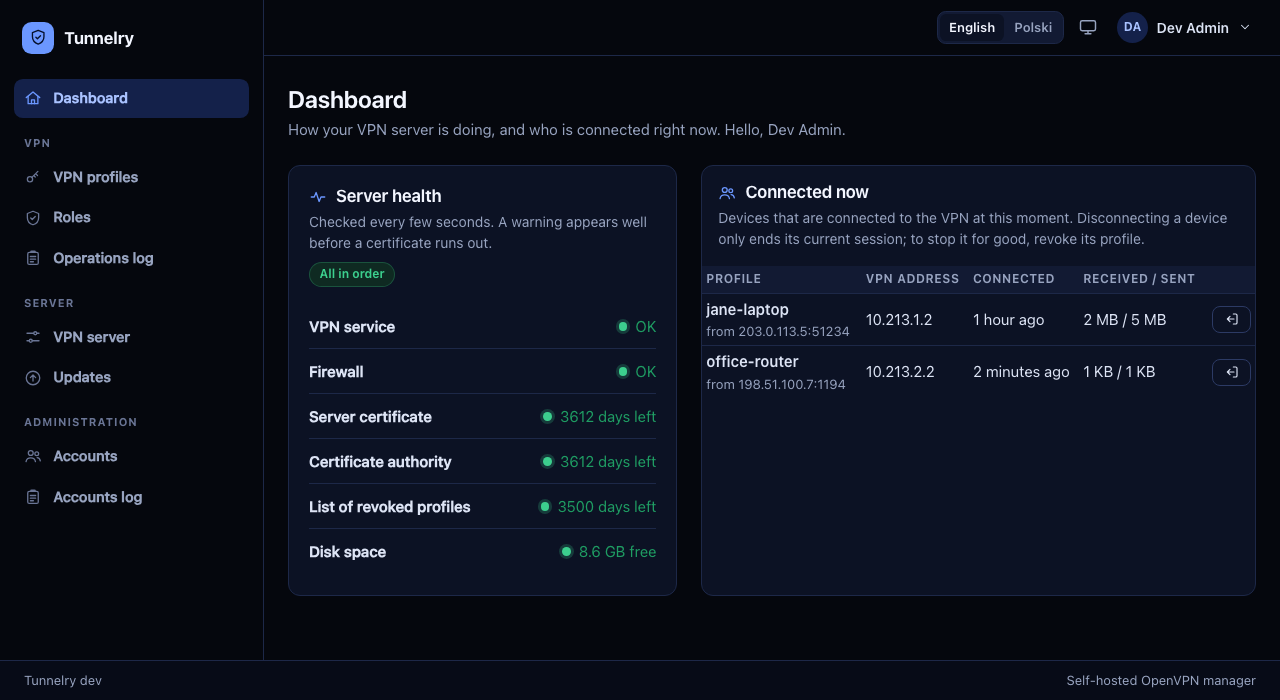The image size is (1280, 700).
Task: Open the Accounts page
Action: point(131,456)
